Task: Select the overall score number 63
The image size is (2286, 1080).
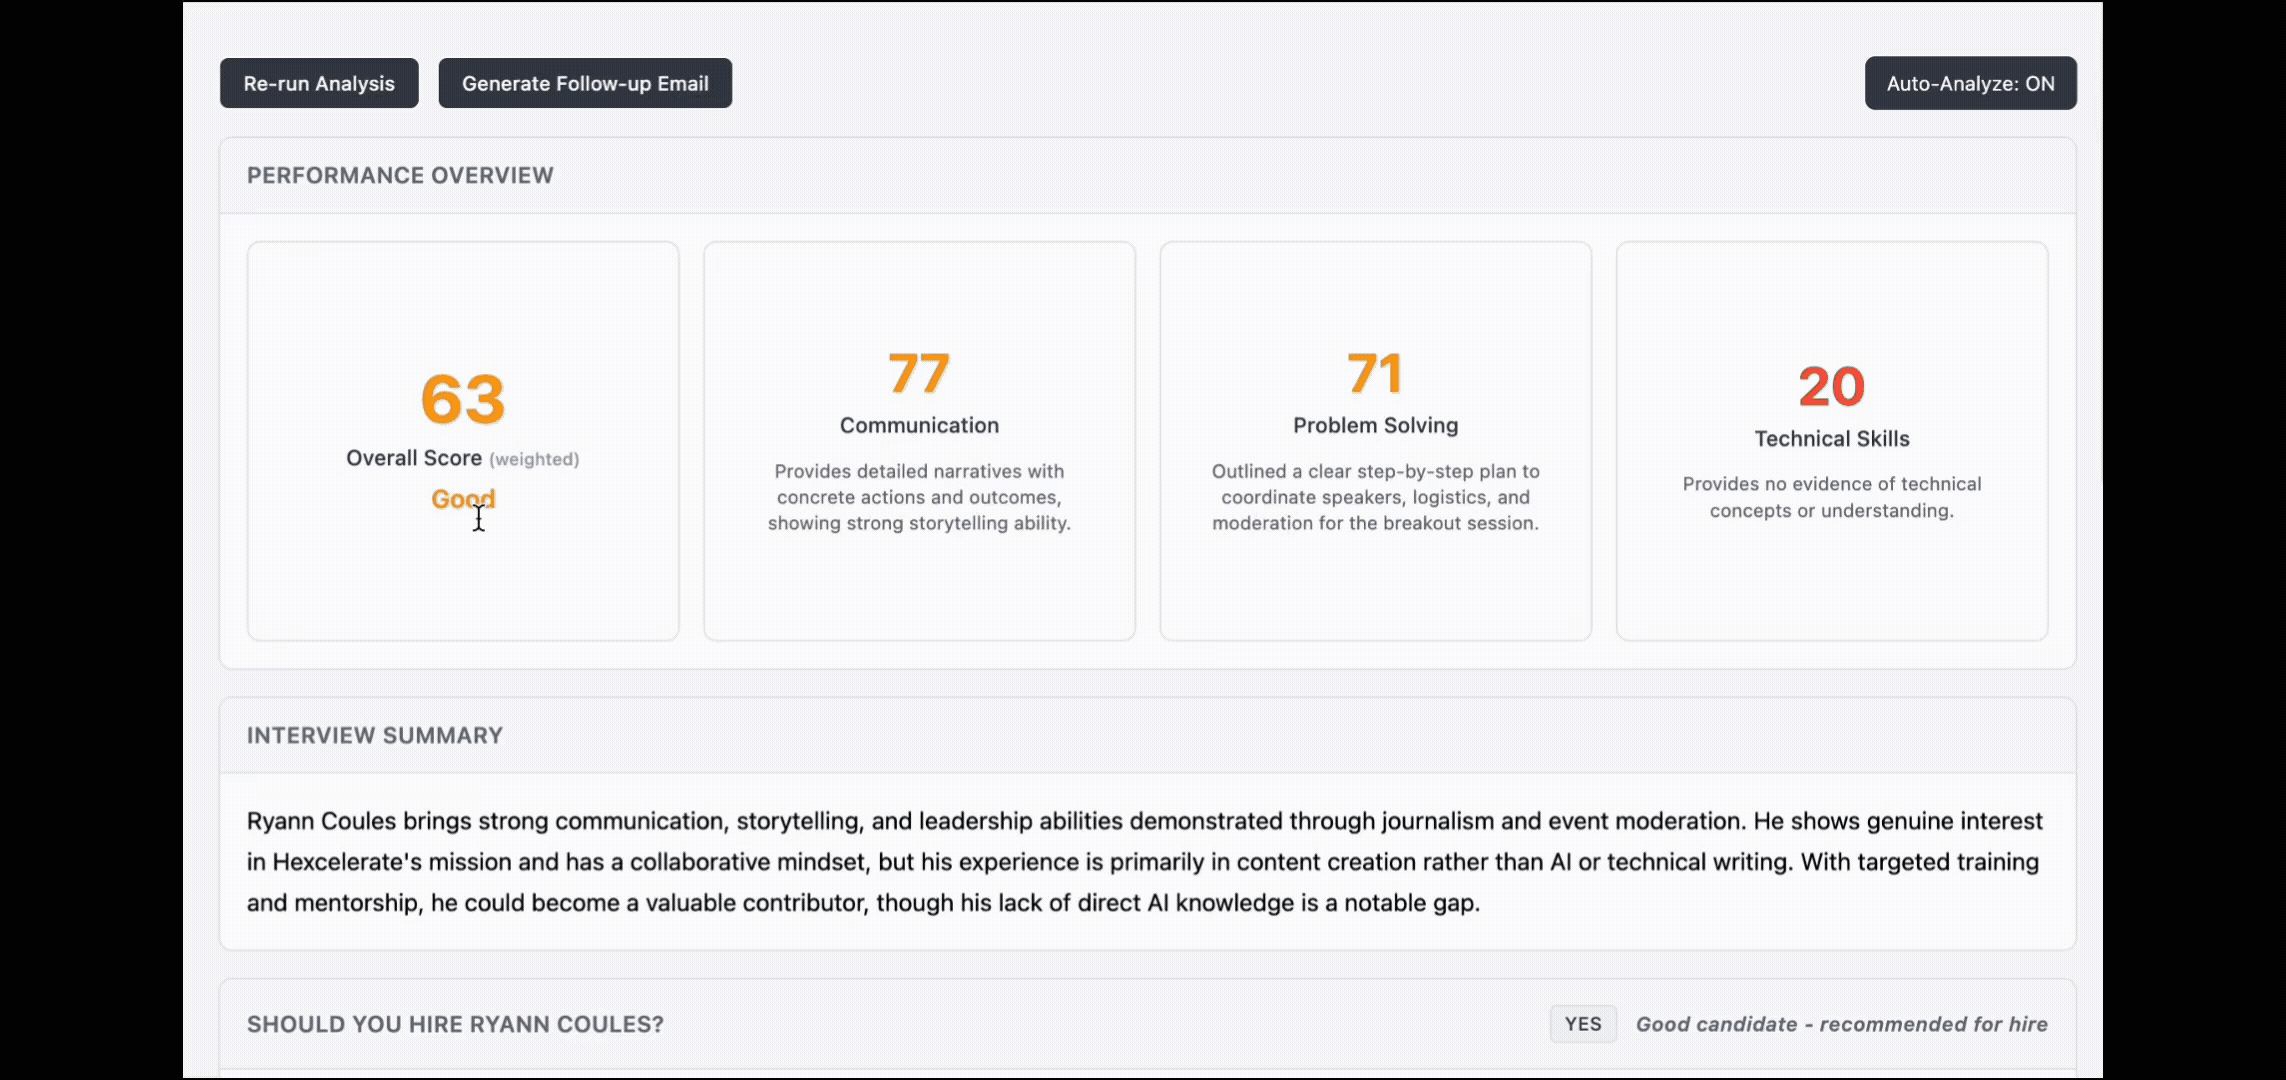Action: [x=463, y=399]
